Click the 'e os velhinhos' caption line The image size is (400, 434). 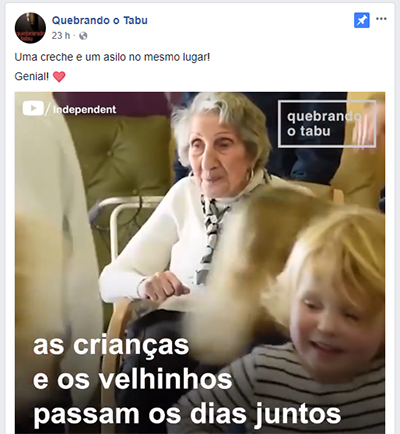pyautogui.click(x=132, y=380)
